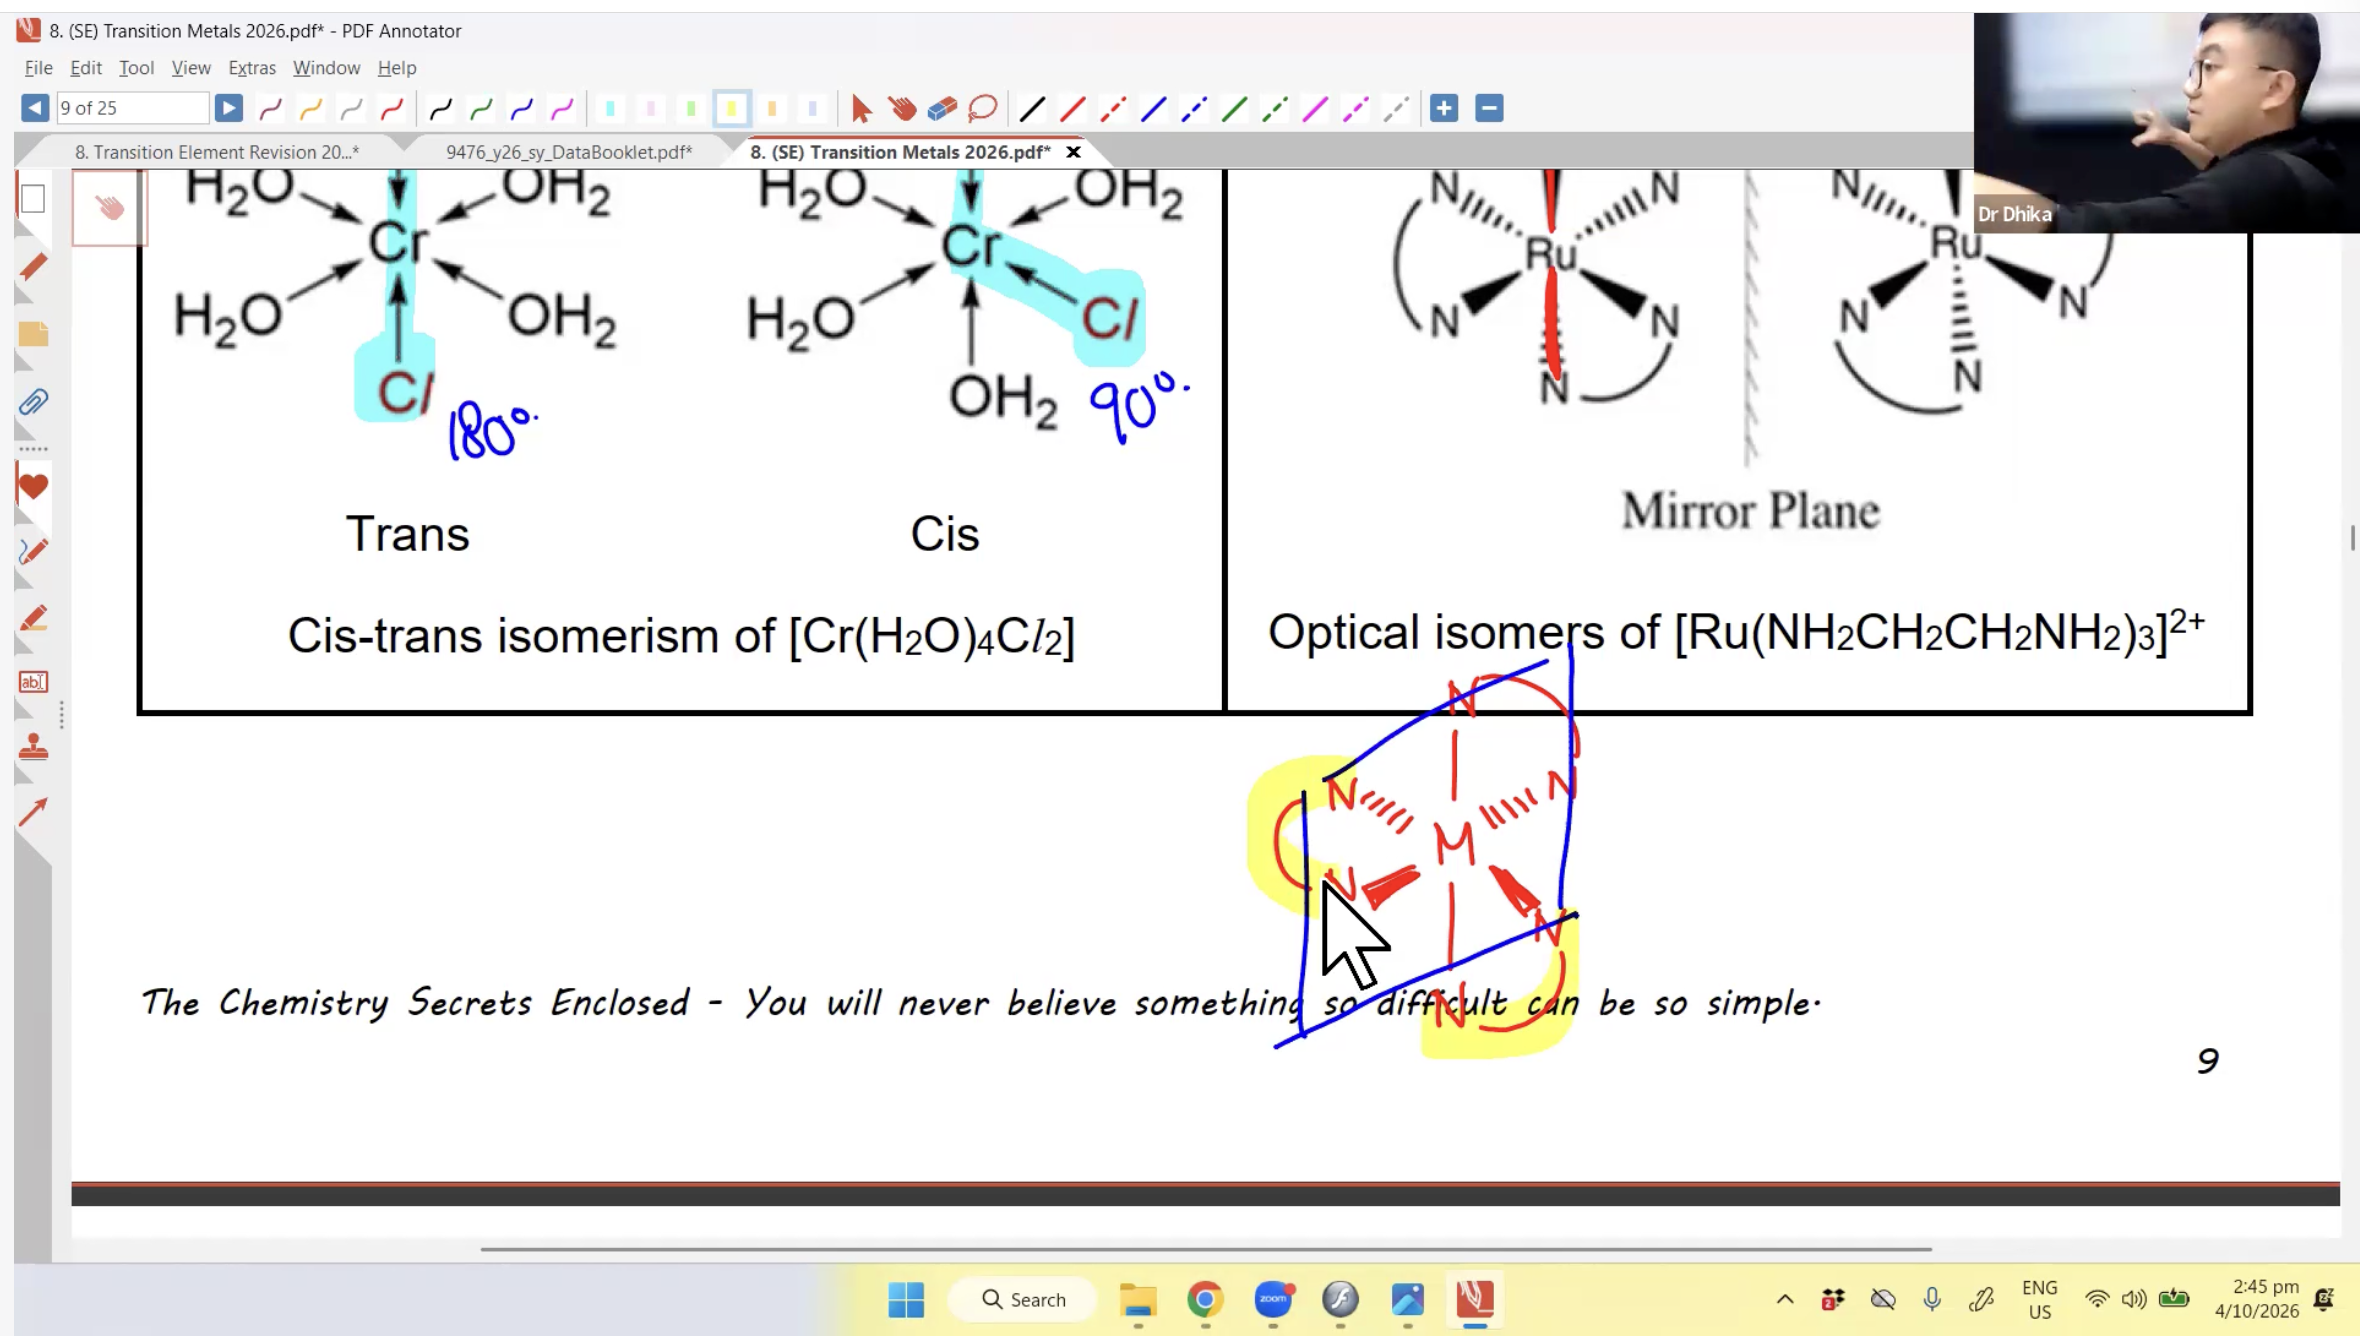This screenshot has width=2360, height=1336.
Task: Select the solid green line tool
Action: pos(1234,108)
